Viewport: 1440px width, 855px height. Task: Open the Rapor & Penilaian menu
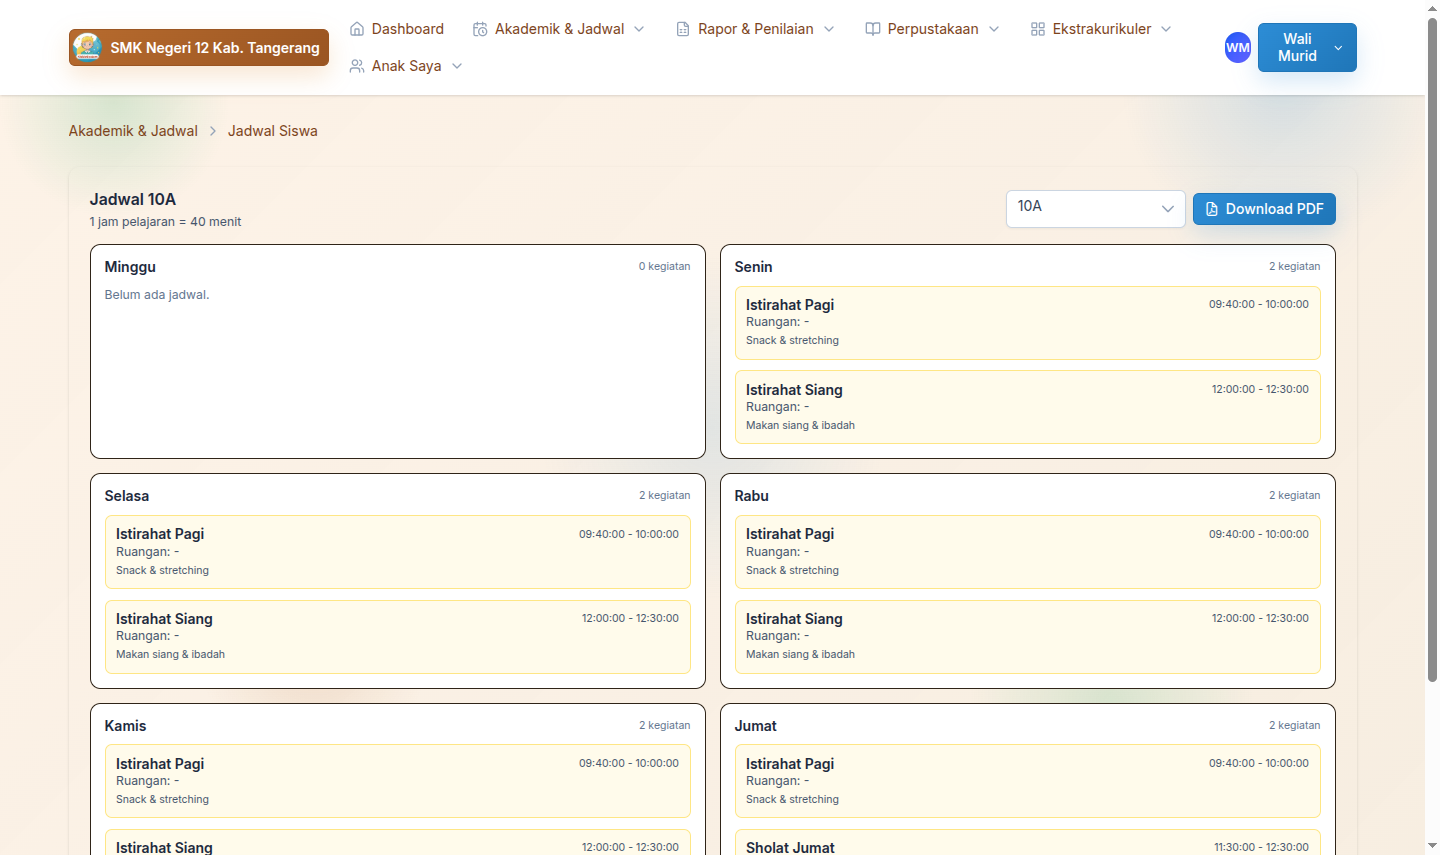pyautogui.click(x=755, y=29)
